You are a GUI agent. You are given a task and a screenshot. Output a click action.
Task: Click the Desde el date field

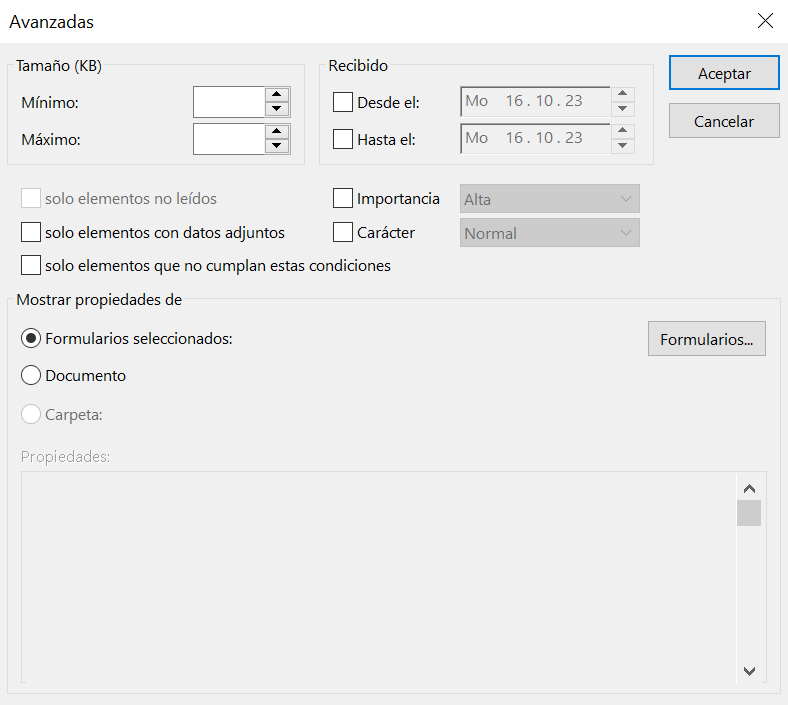coord(535,102)
